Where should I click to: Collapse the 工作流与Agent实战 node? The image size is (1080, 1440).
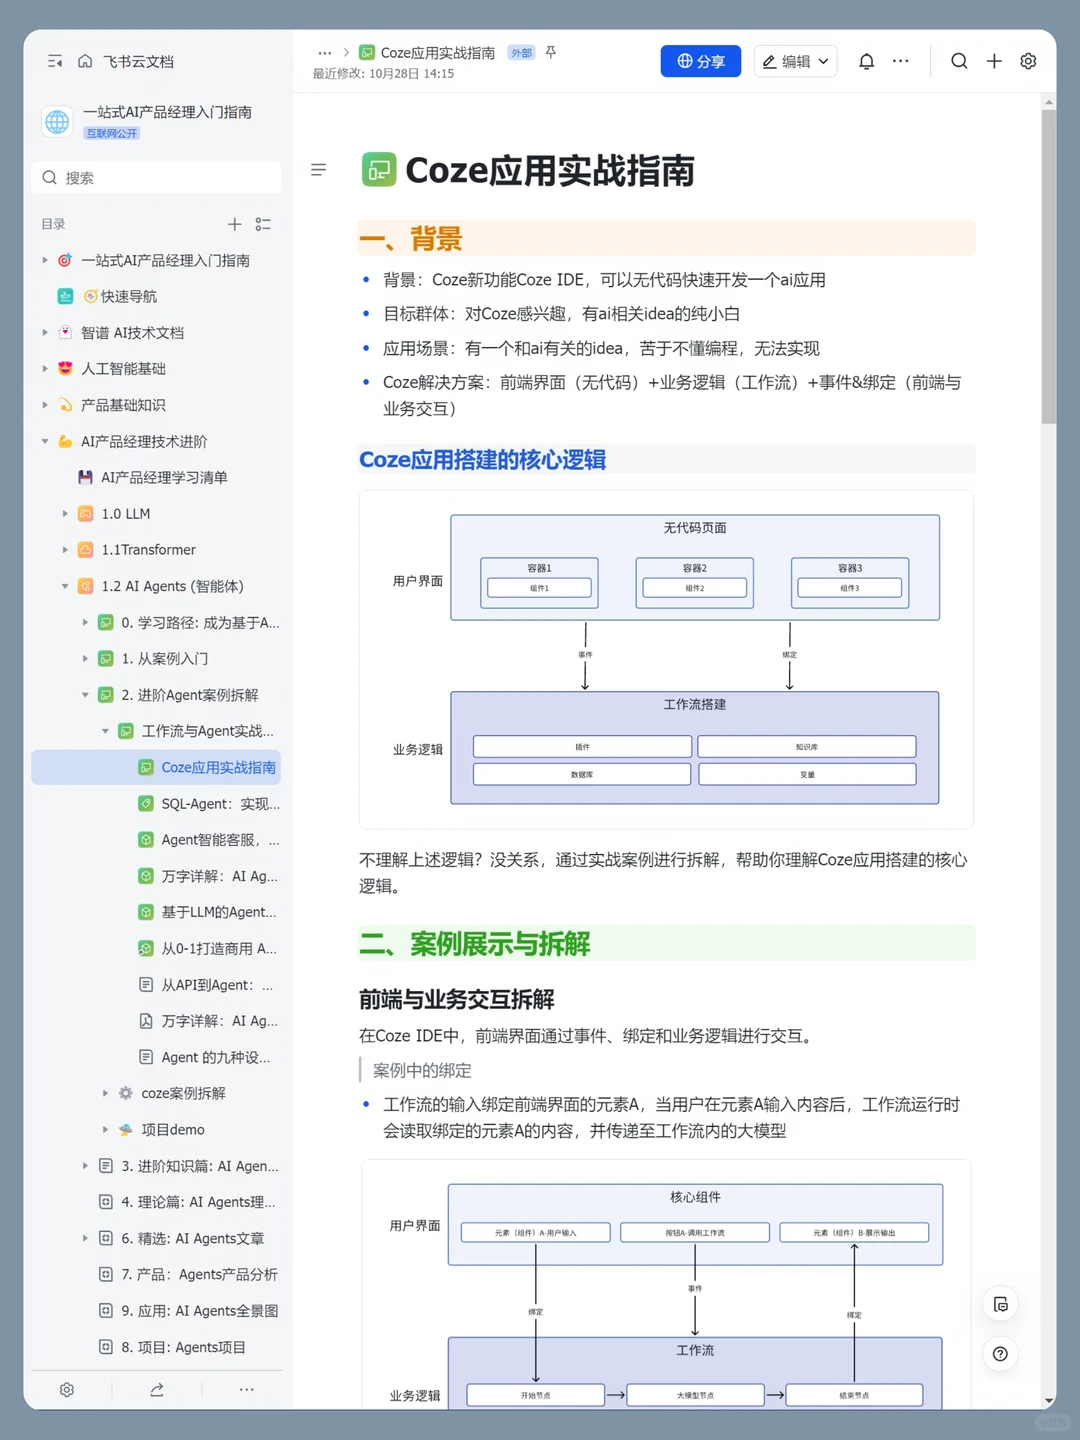105,731
